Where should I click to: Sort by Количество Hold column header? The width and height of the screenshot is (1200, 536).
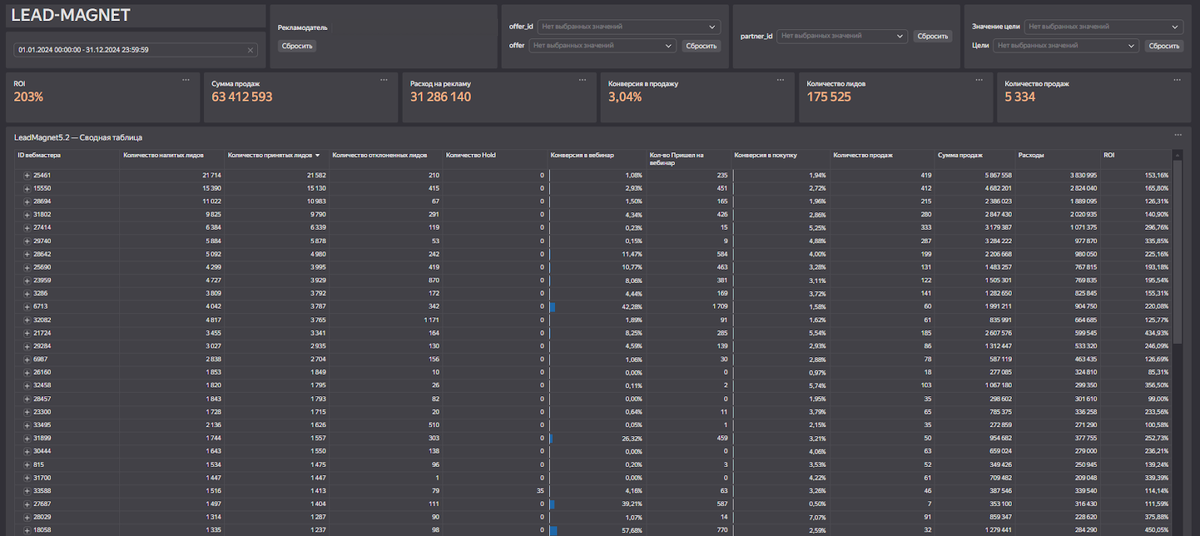coord(470,155)
